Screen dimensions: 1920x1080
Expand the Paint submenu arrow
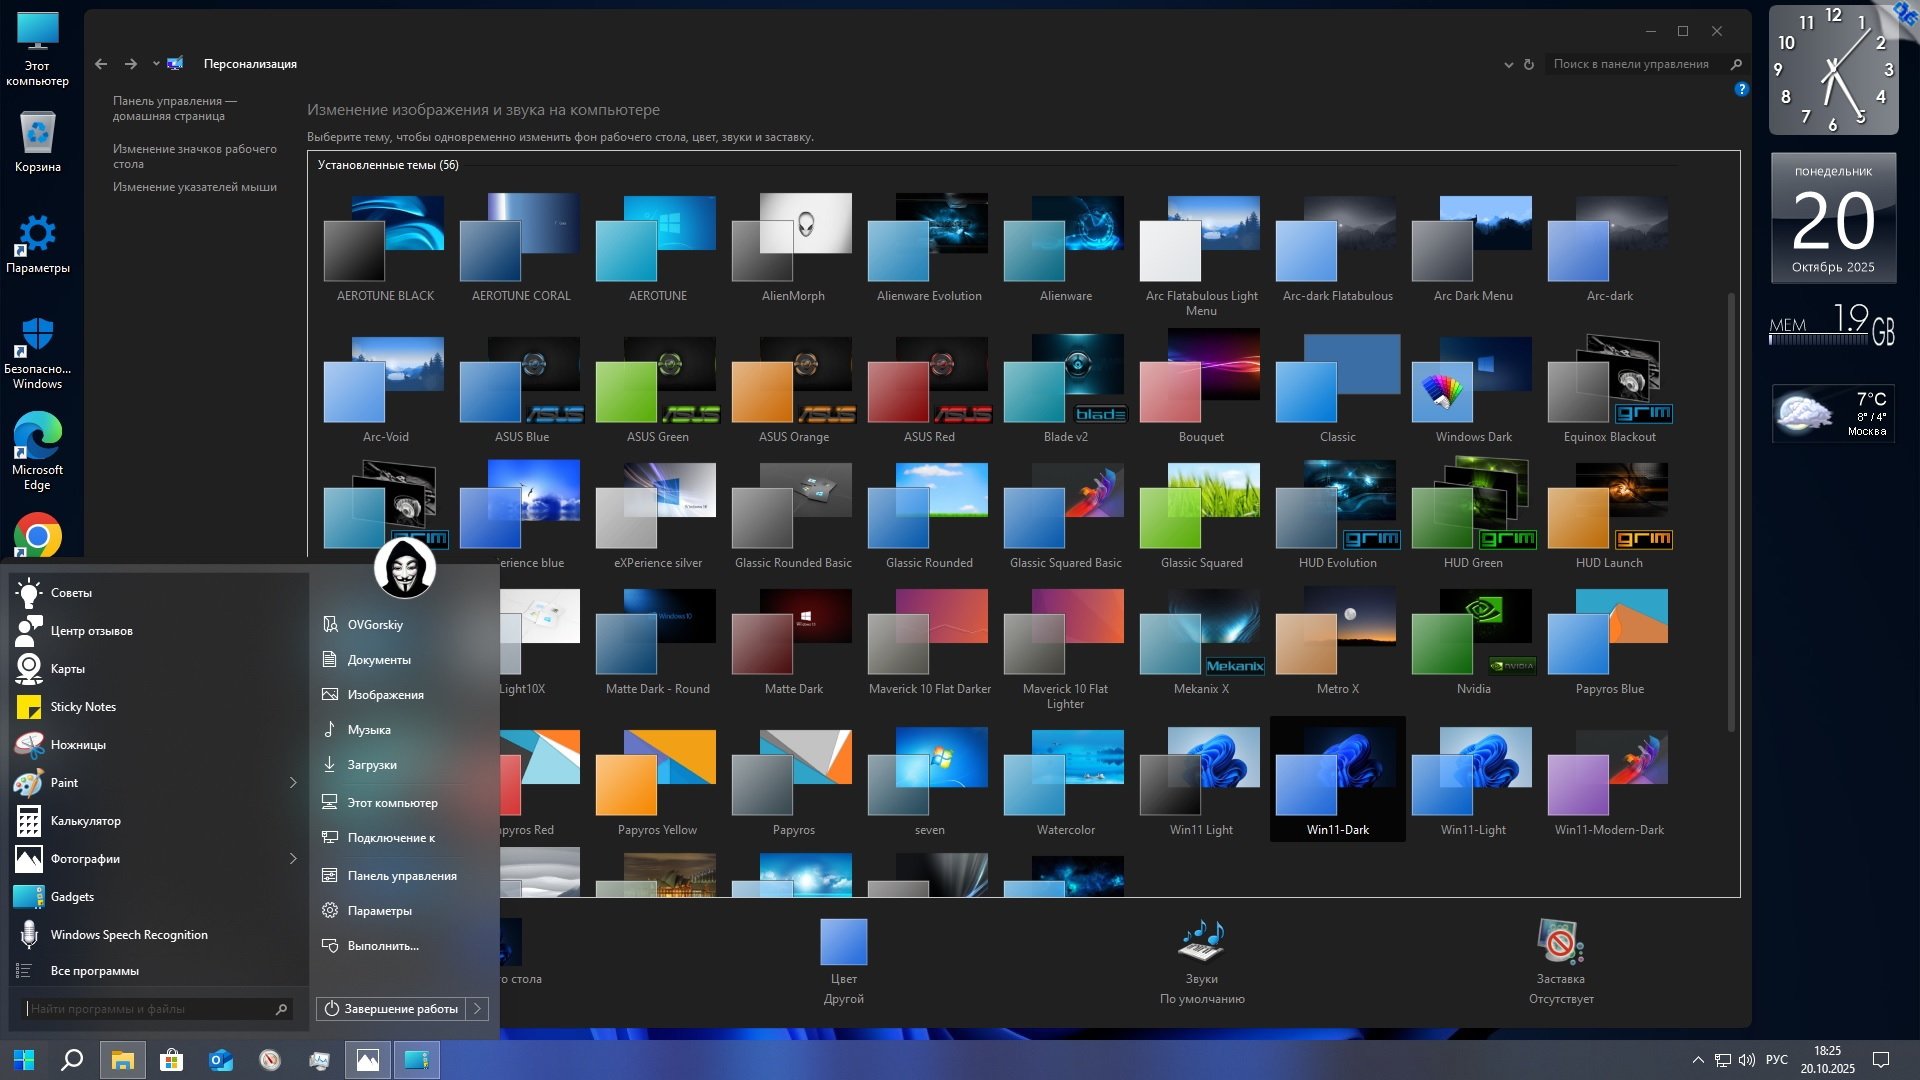pyautogui.click(x=293, y=783)
